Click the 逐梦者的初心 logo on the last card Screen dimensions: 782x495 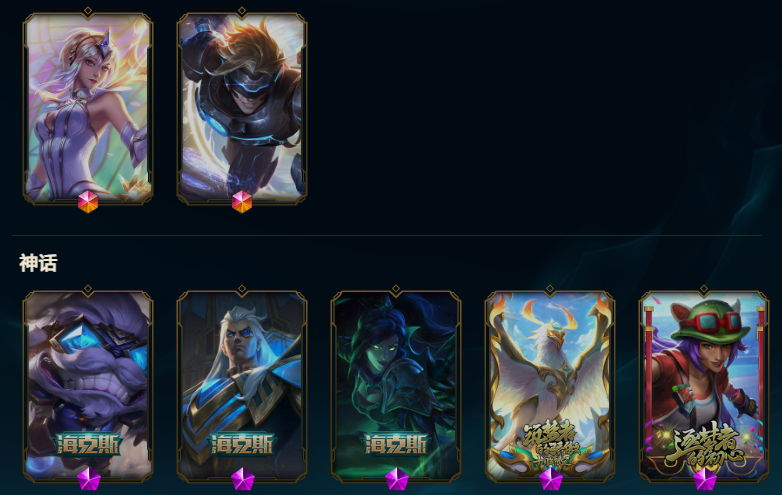[705, 445]
